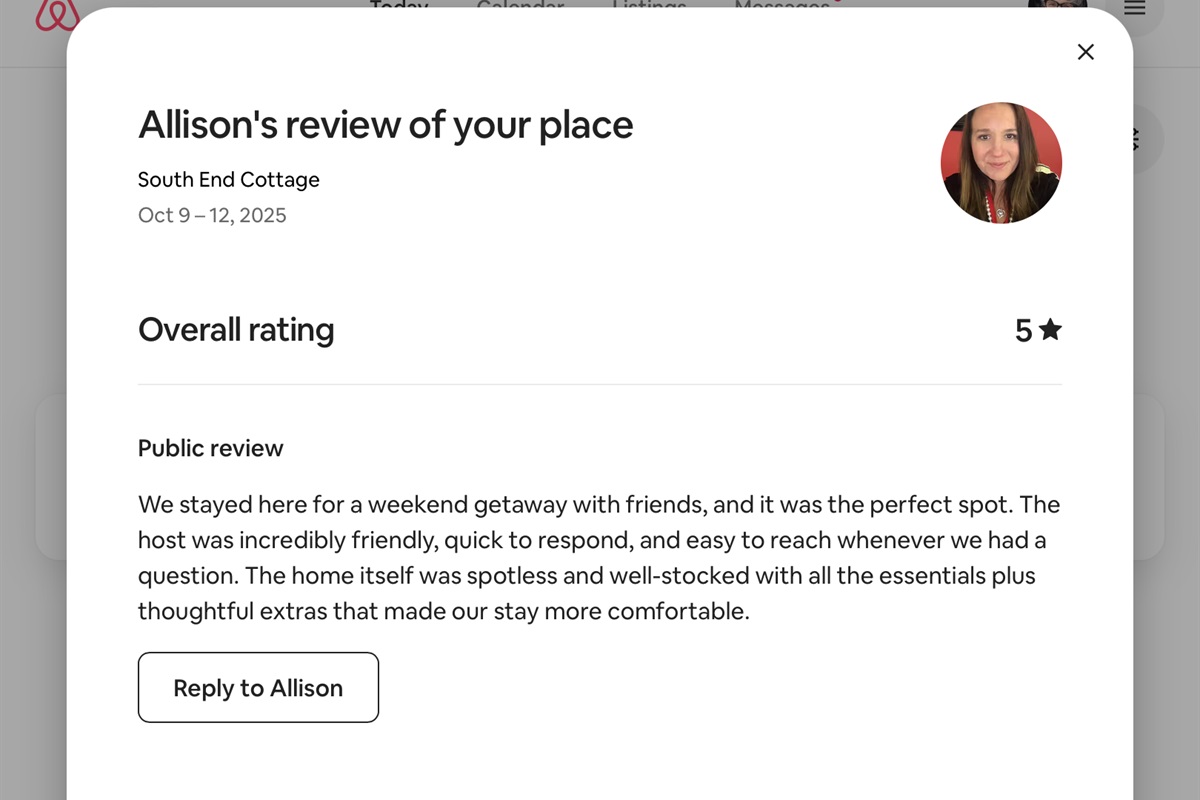Viewport: 1200px width, 800px height.
Task: Click the 5-star overall rating value
Action: (1023, 329)
